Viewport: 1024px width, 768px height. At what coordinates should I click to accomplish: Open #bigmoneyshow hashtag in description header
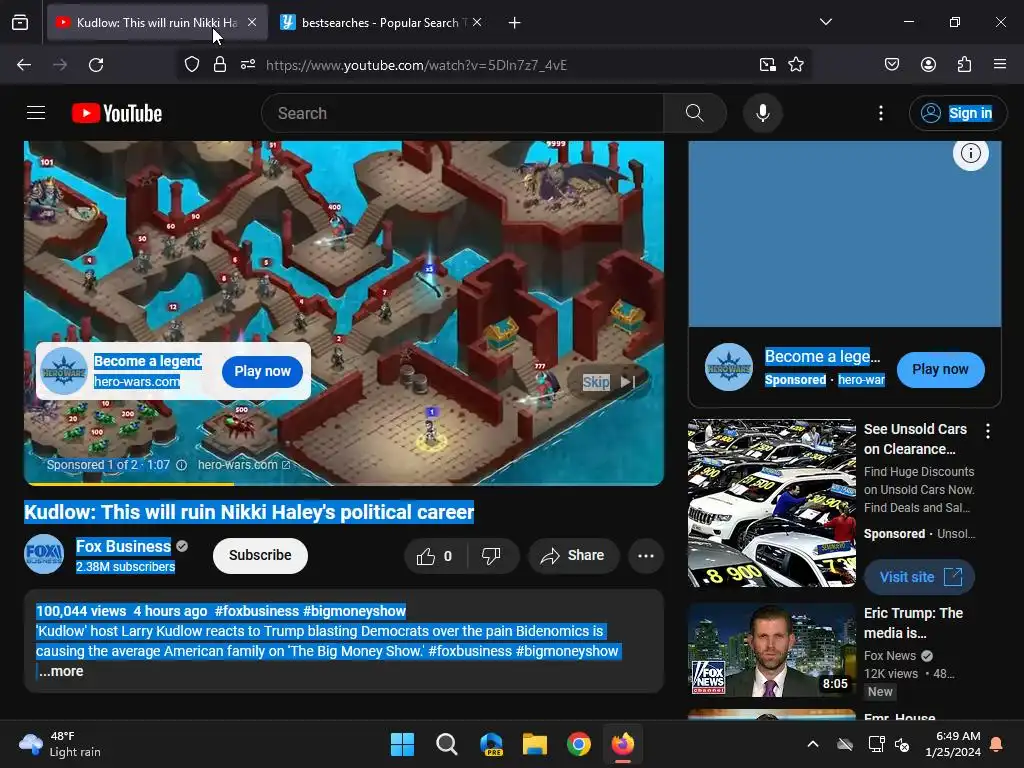click(354, 611)
